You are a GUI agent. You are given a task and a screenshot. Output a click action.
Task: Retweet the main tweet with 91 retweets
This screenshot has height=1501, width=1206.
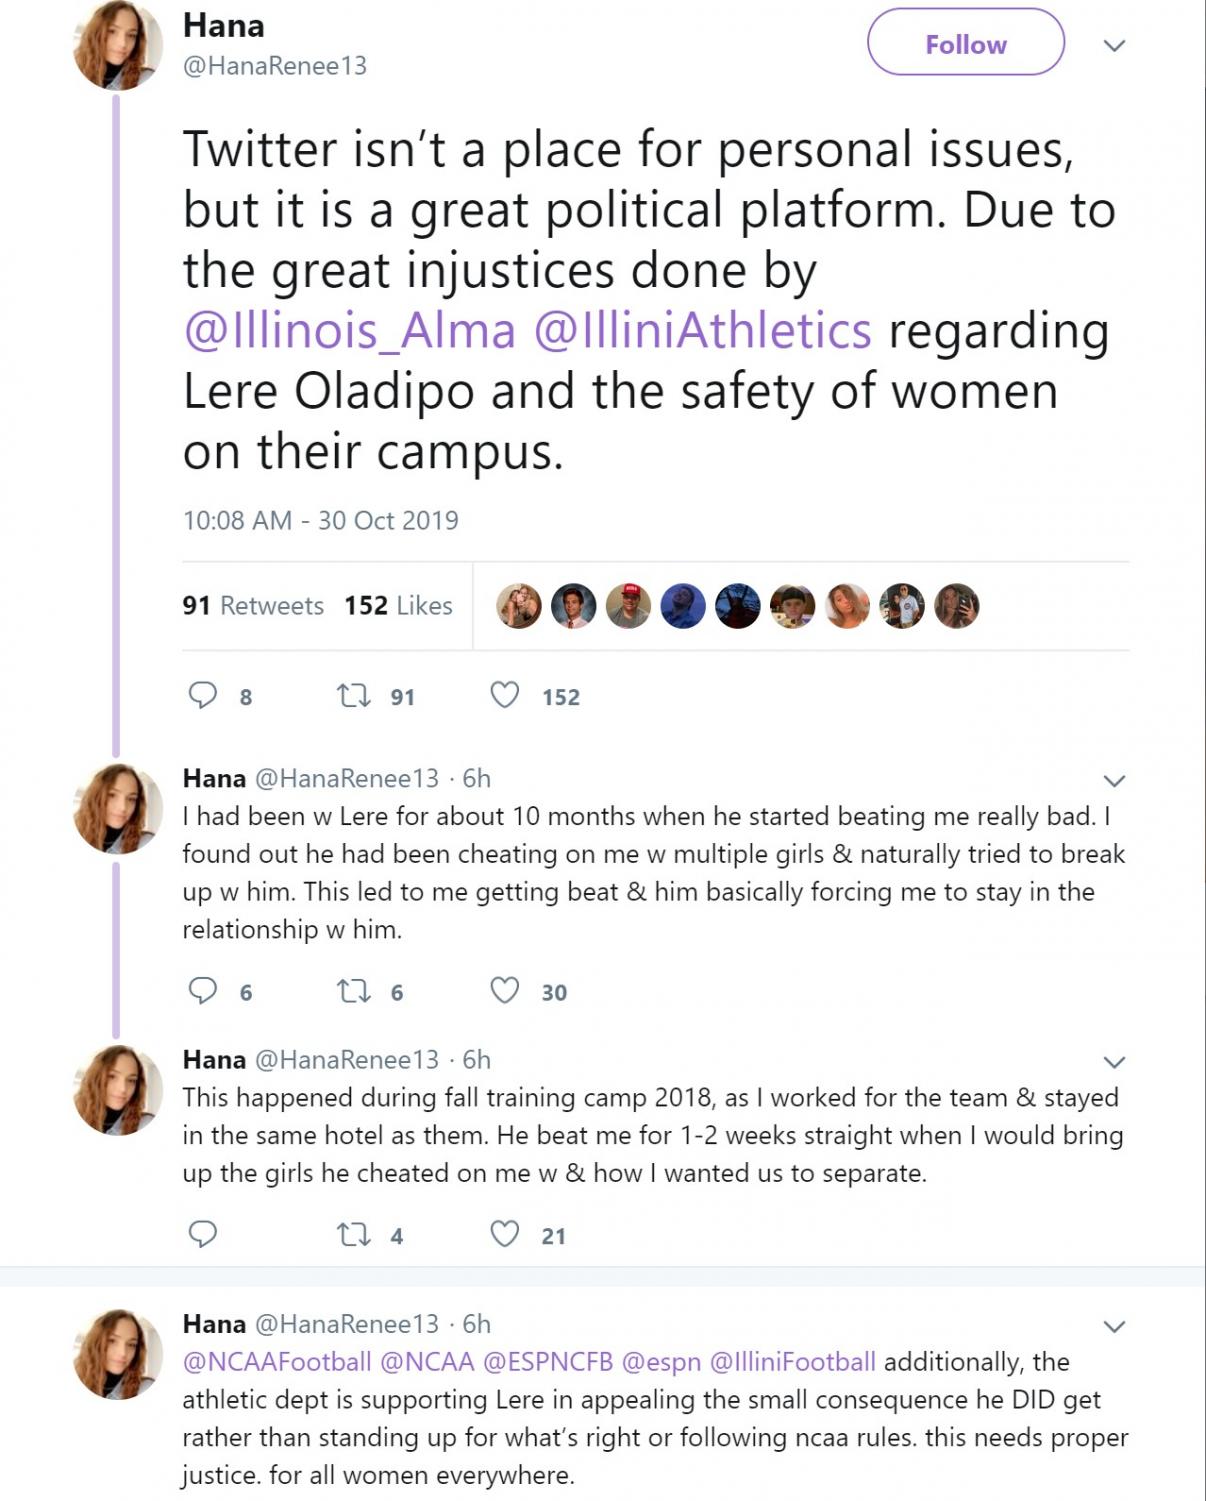coord(353,695)
